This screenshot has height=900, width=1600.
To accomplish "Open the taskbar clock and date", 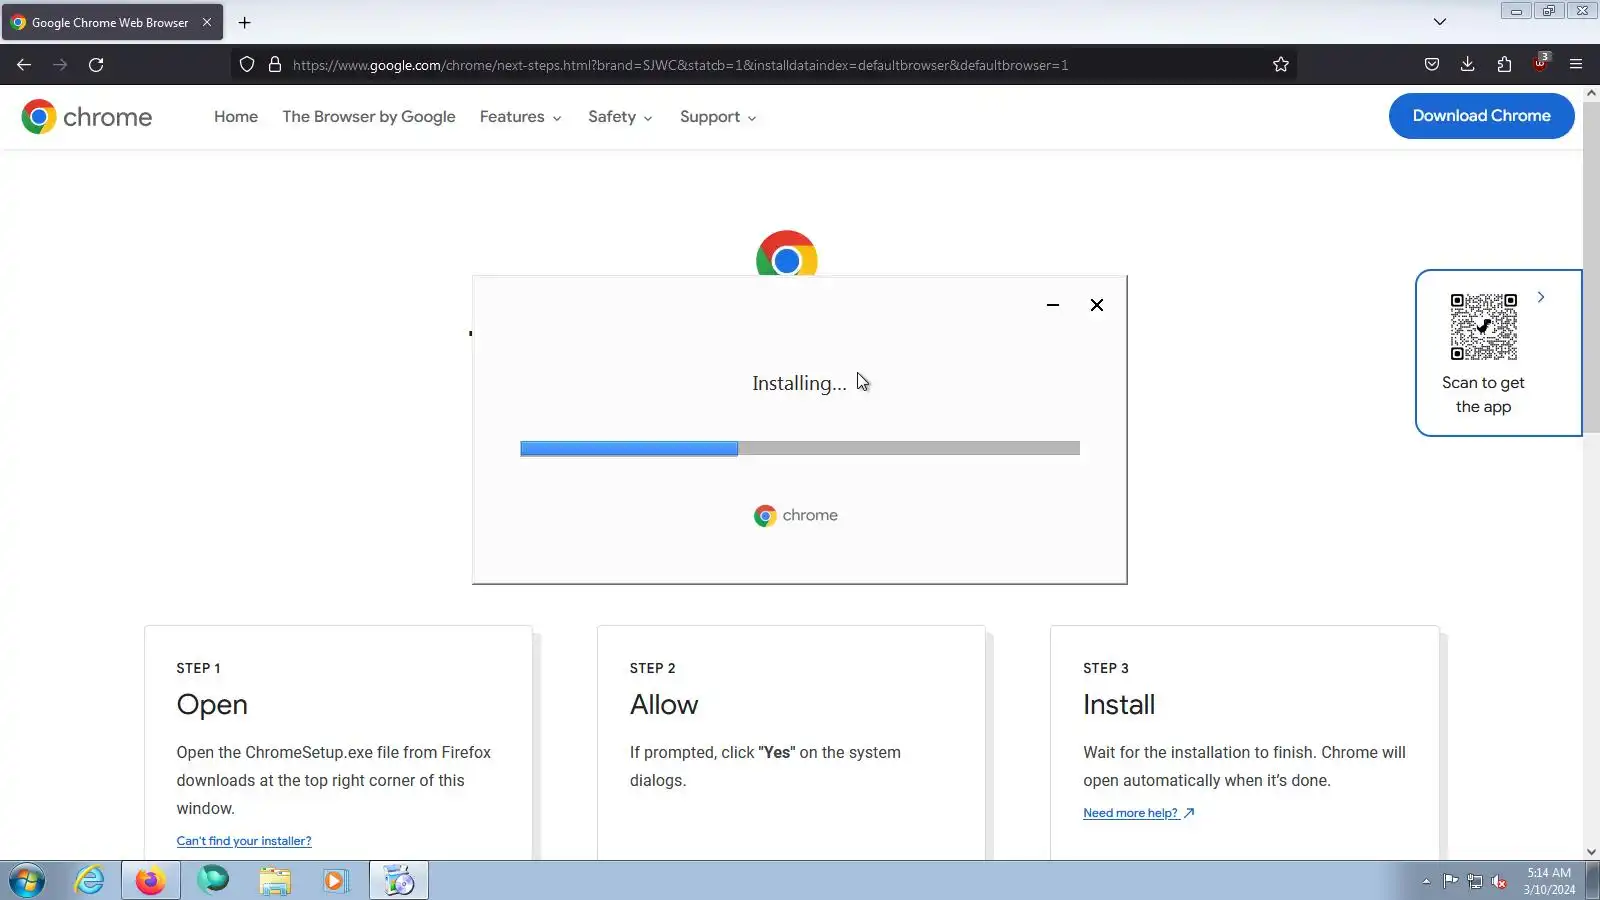I will pyautogui.click(x=1549, y=881).
